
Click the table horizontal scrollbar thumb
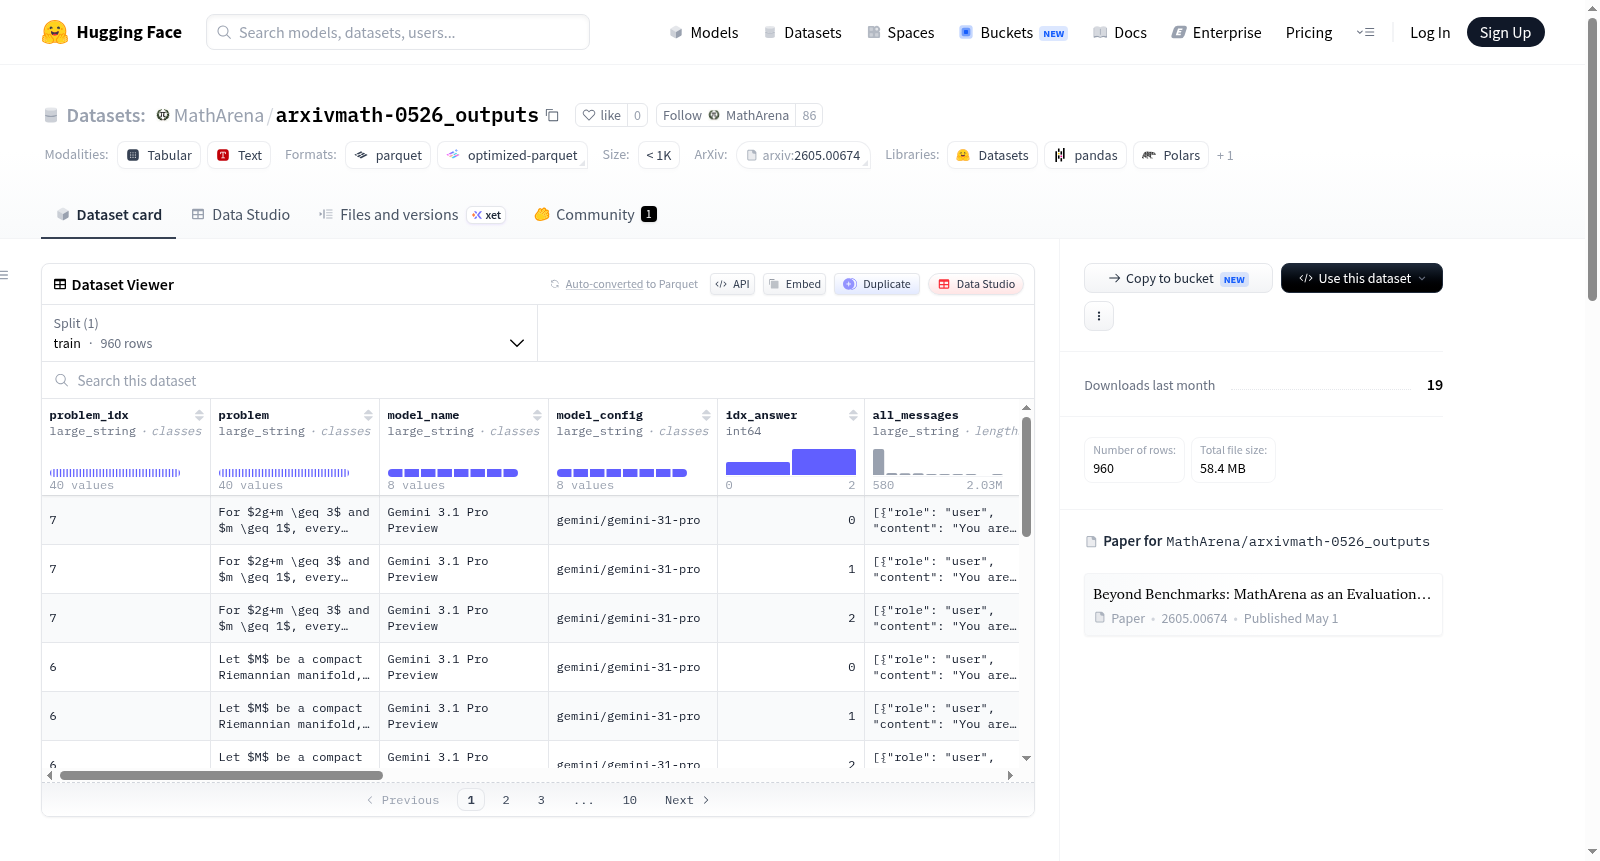pos(221,775)
